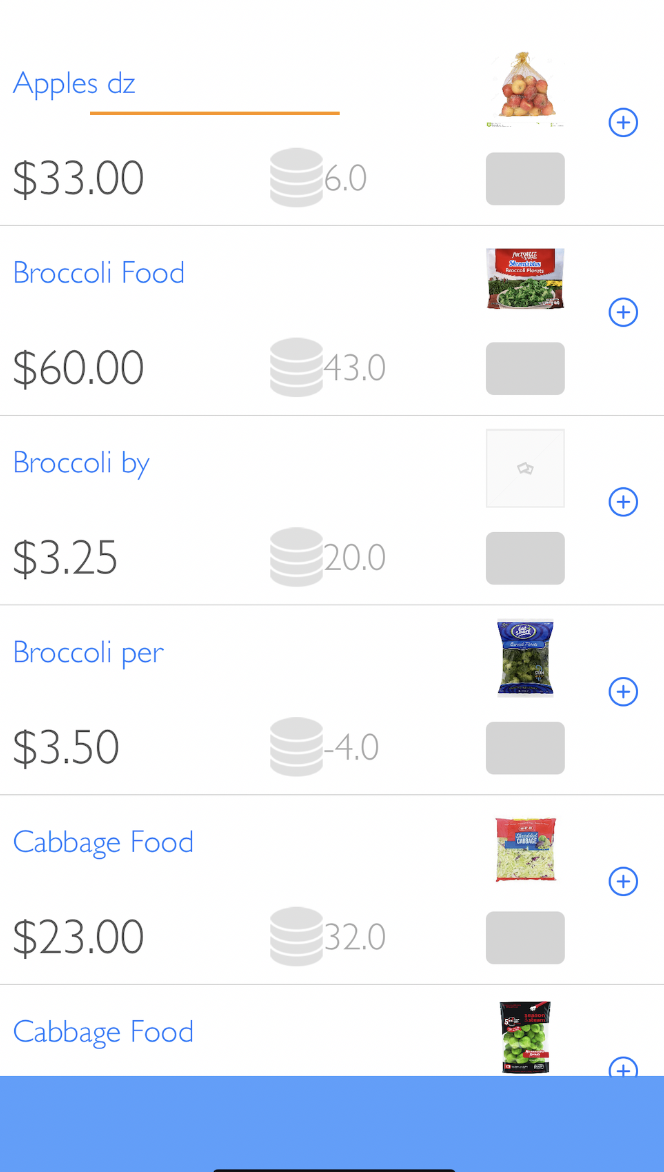
Task: Select the gray quantity box in $3.50 row
Action: pyautogui.click(x=525, y=748)
